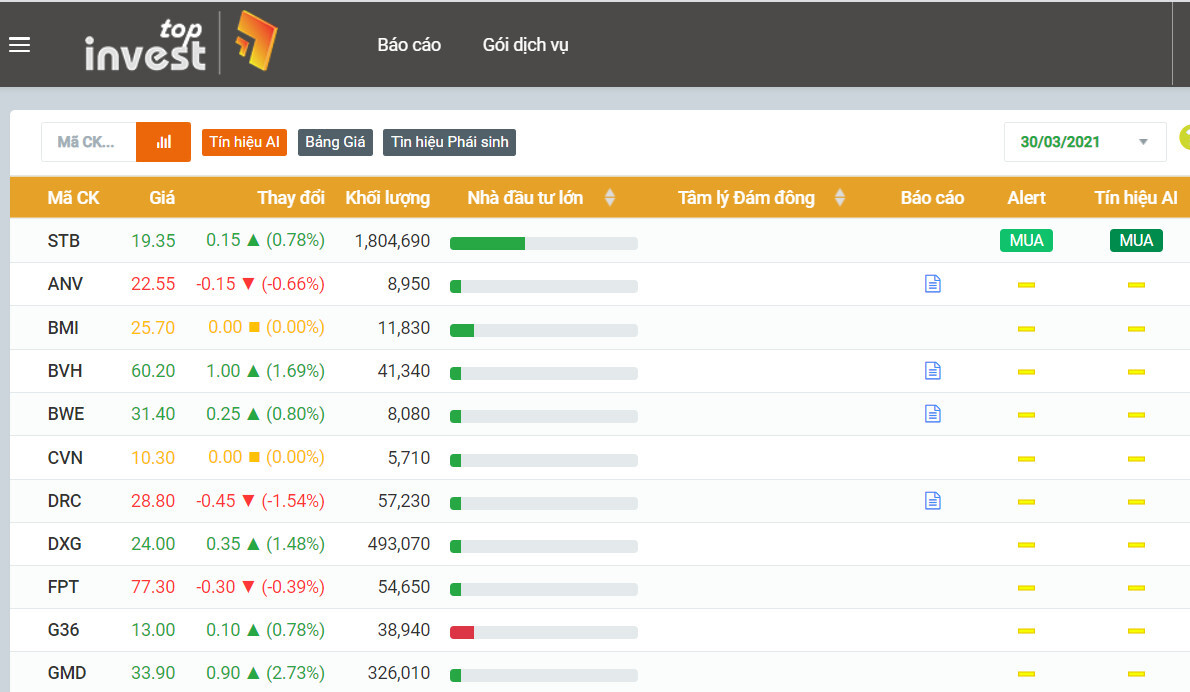Click the orange chart search button
Screen dimensions: 1190x692
click(x=163, y=142)
